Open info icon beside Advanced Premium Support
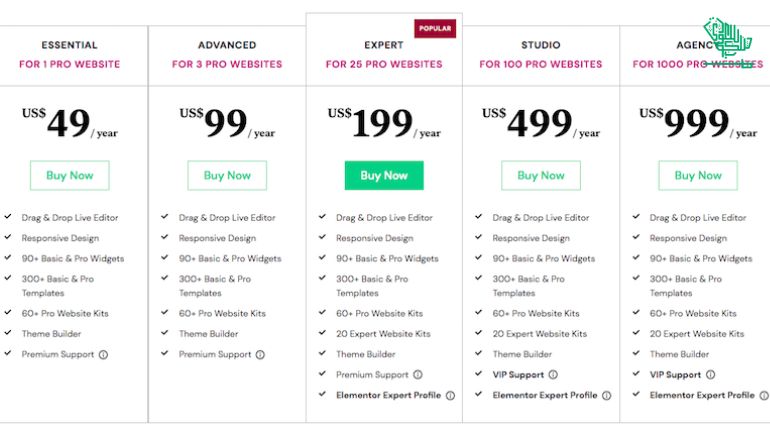The width and height of the screenshot is (770, 432). [260, 354]
